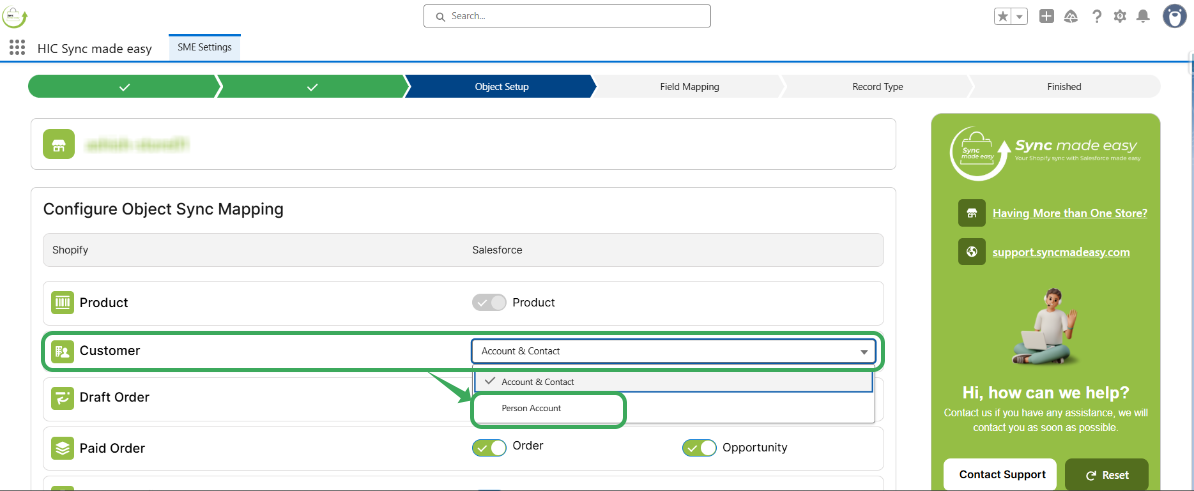Expand the Customer mapping dropdown
The image size is (1194, 491).
pos(673,351)
